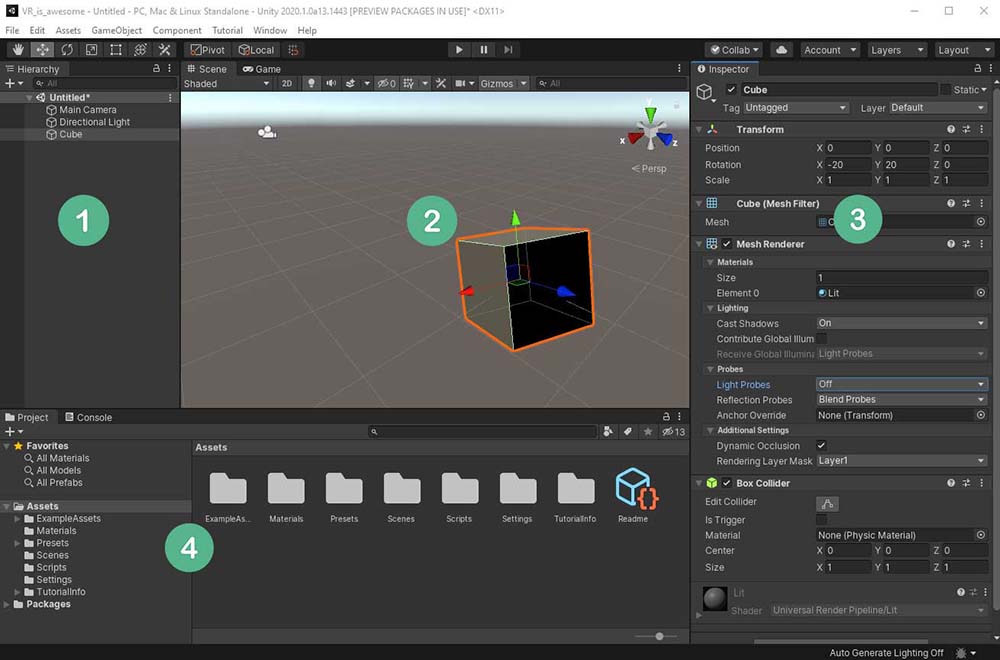Toggle scene lighting with the lightbulb icon
1000x660 pixels.
[x=312, y=84]
